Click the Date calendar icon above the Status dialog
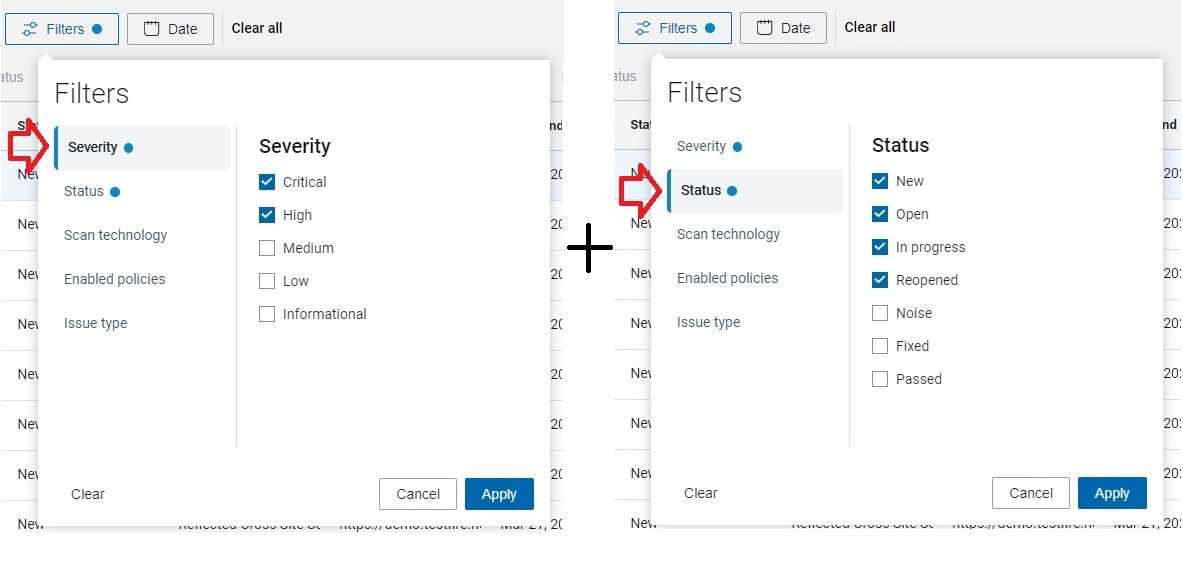The width and height of the screenshot is (1183, 574). (765, 28)
